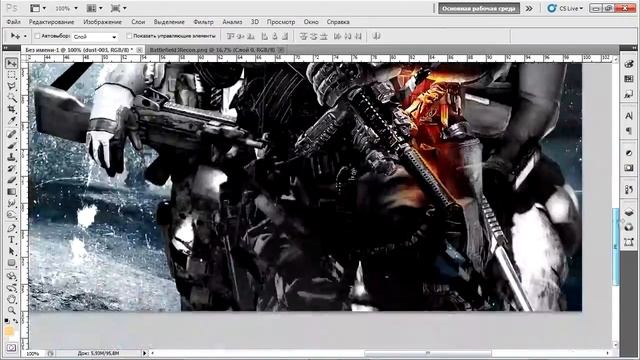Select the Quick Selection tool
This screenshot has height=360, width=640.
(11, 98)
